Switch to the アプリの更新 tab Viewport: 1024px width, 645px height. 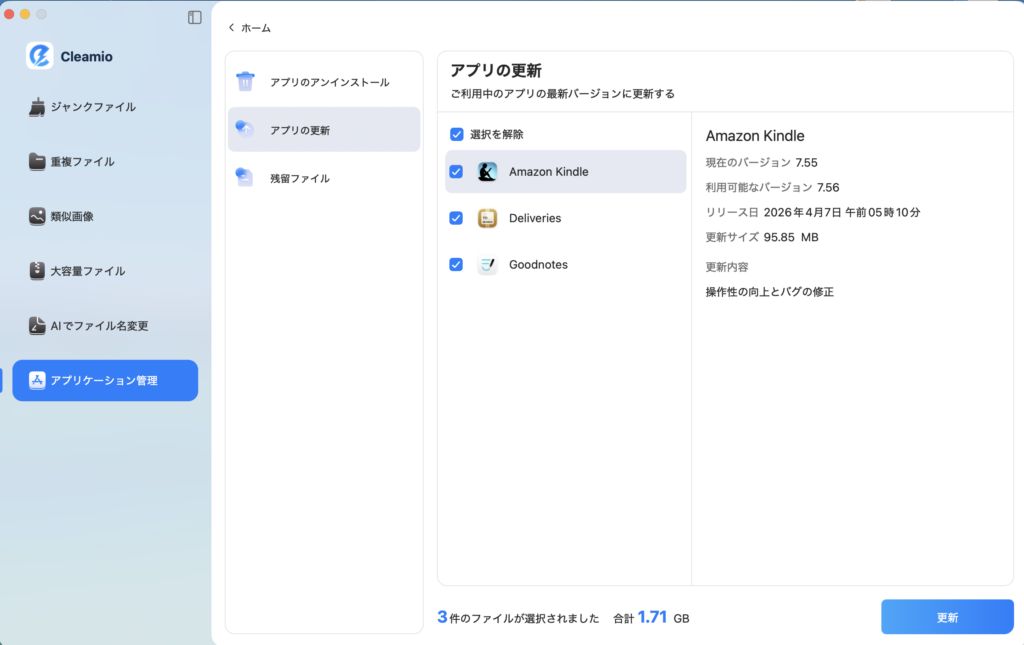[x=323, y=129]
